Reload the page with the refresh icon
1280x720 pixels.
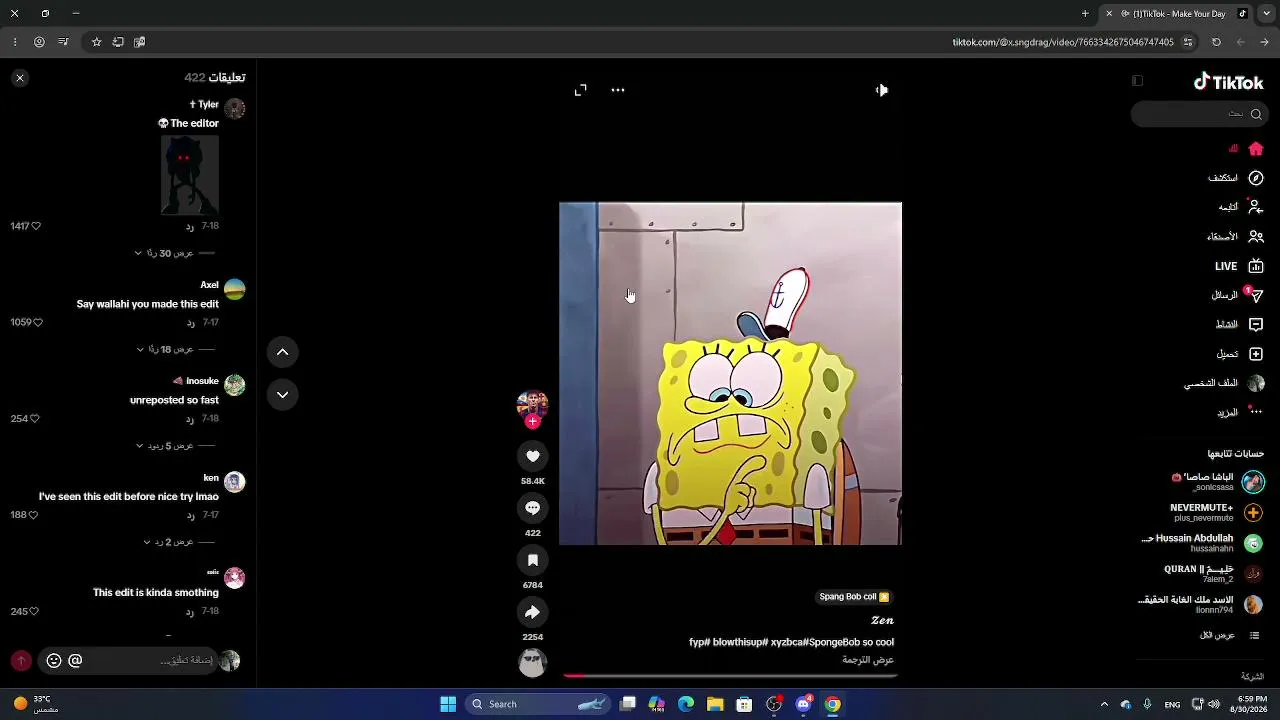pos(1216,42)
